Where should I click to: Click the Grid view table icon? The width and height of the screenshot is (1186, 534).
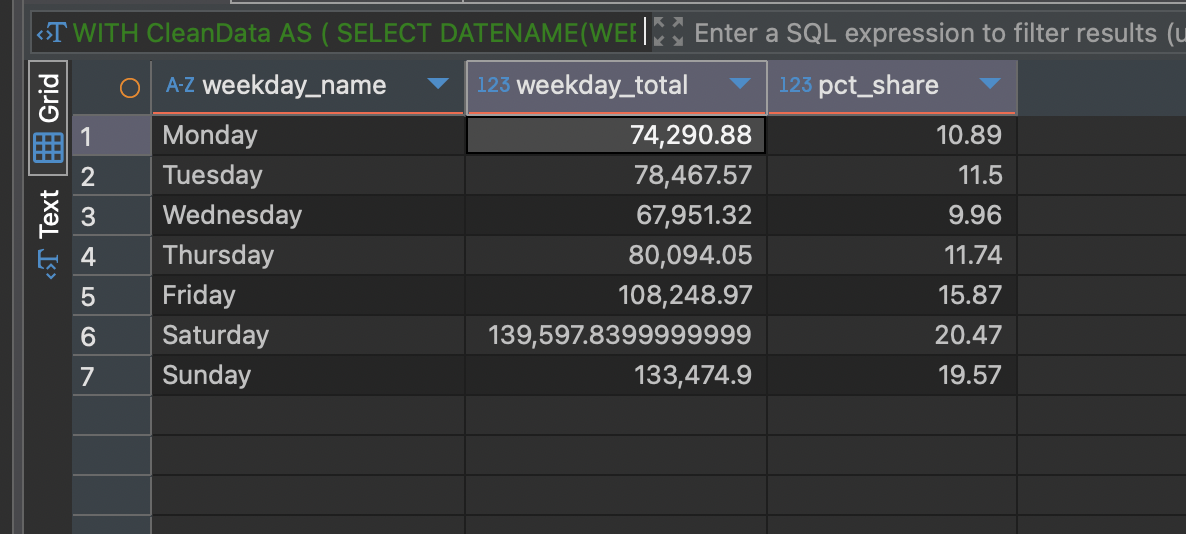(48, 148)
